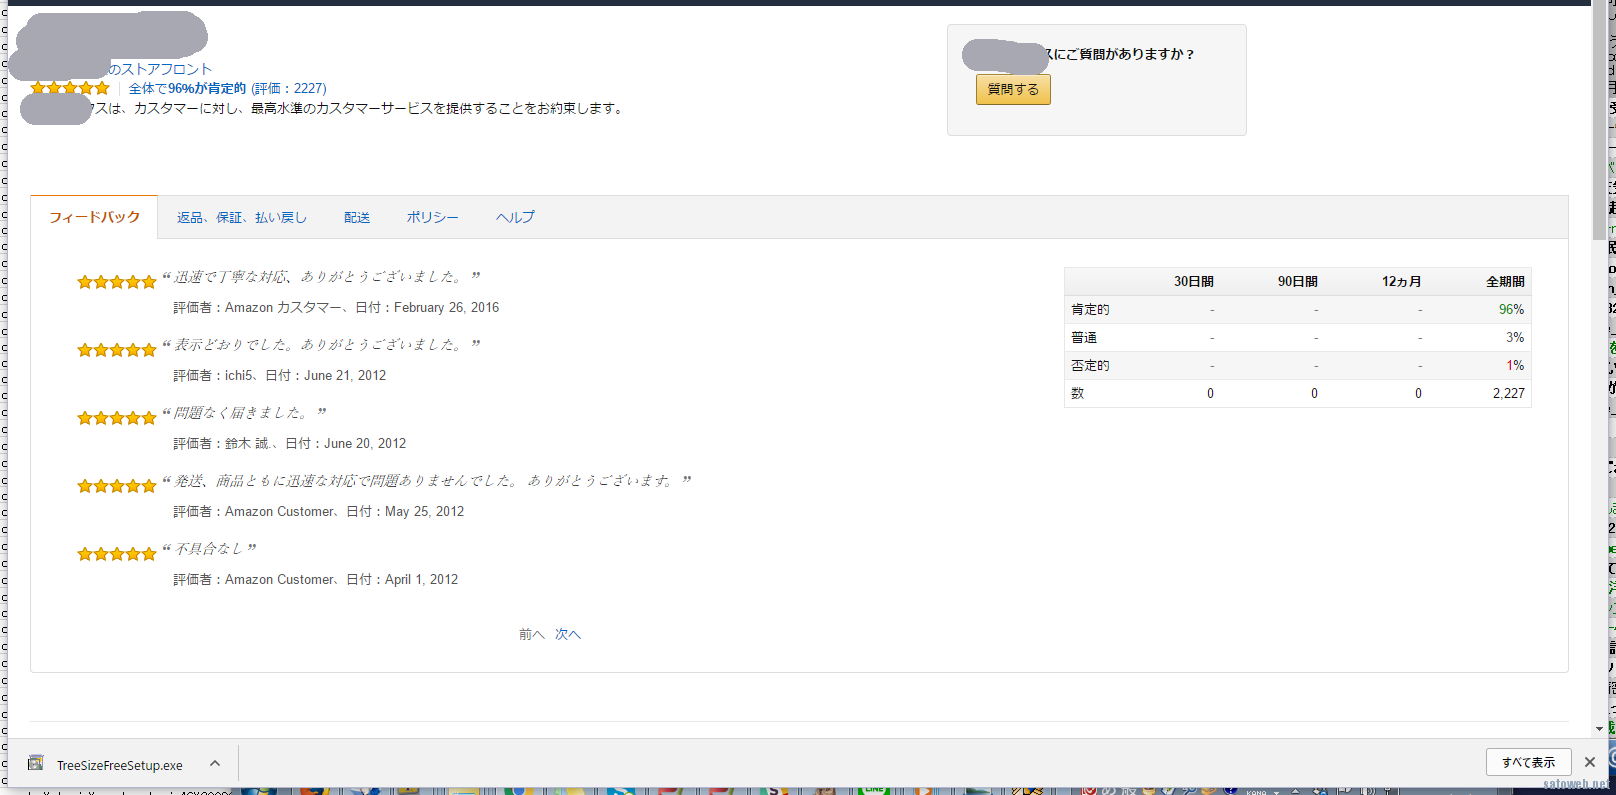Select the 96% positive all-time value

click(x=1511, y=309)
